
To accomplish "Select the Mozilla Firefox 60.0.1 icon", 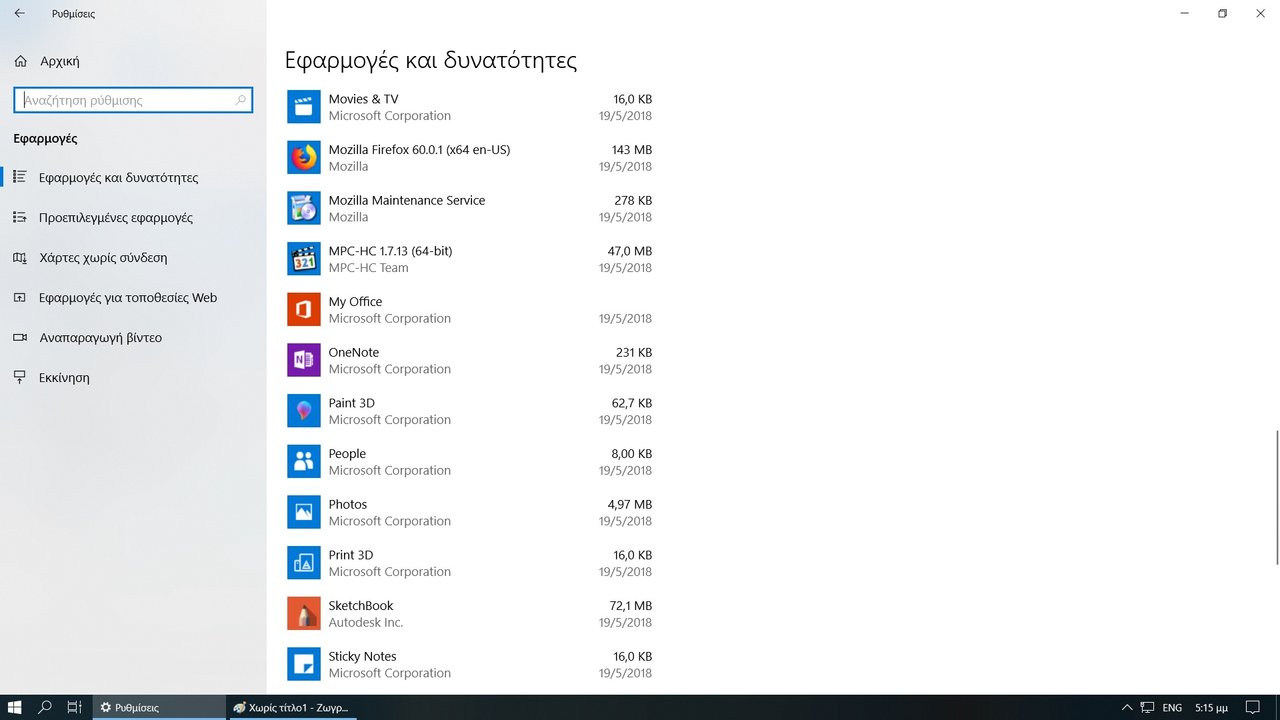I will [304, 158].
